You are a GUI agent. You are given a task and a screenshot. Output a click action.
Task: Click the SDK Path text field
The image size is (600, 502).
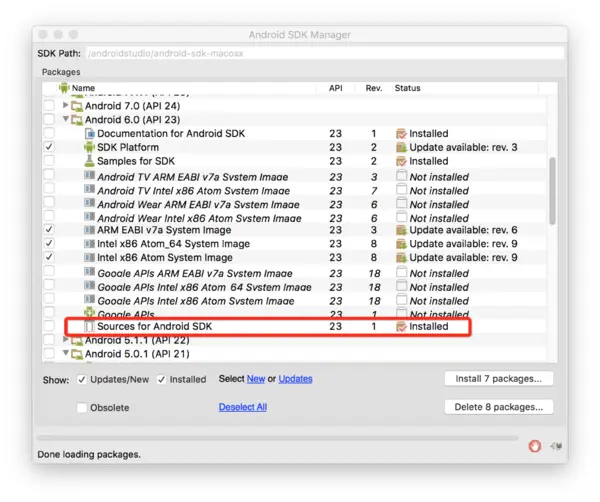click(x=325, y=53)
